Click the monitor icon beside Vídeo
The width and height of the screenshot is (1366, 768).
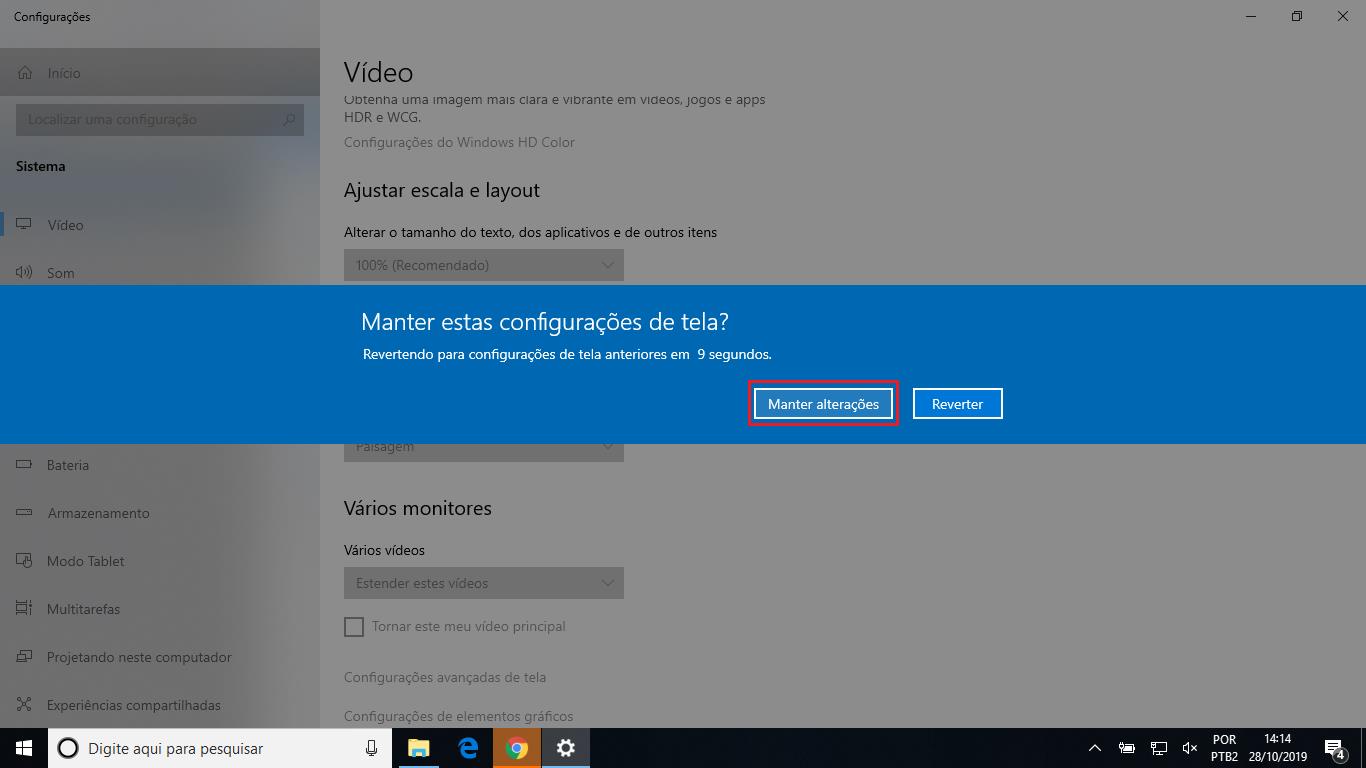coord(24,225)
